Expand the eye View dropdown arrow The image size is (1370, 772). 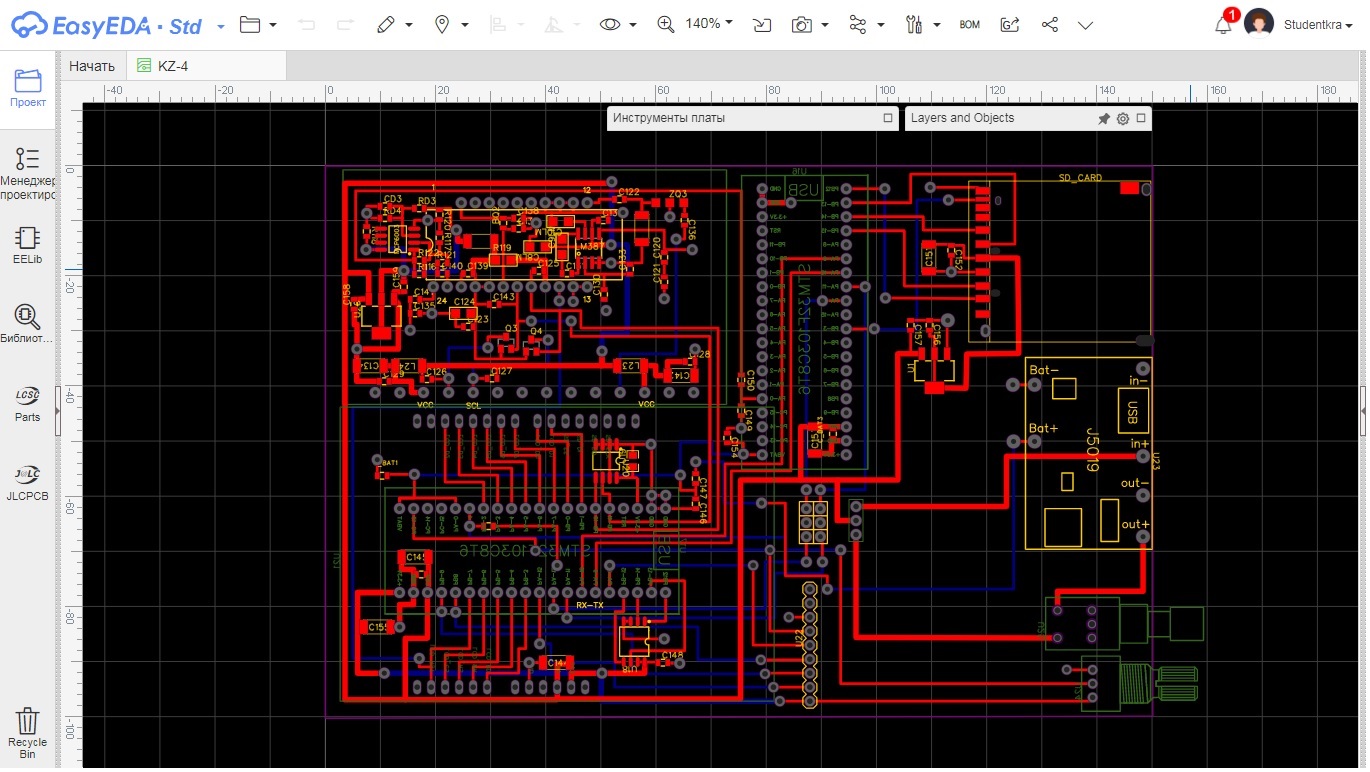coord(634,25)
